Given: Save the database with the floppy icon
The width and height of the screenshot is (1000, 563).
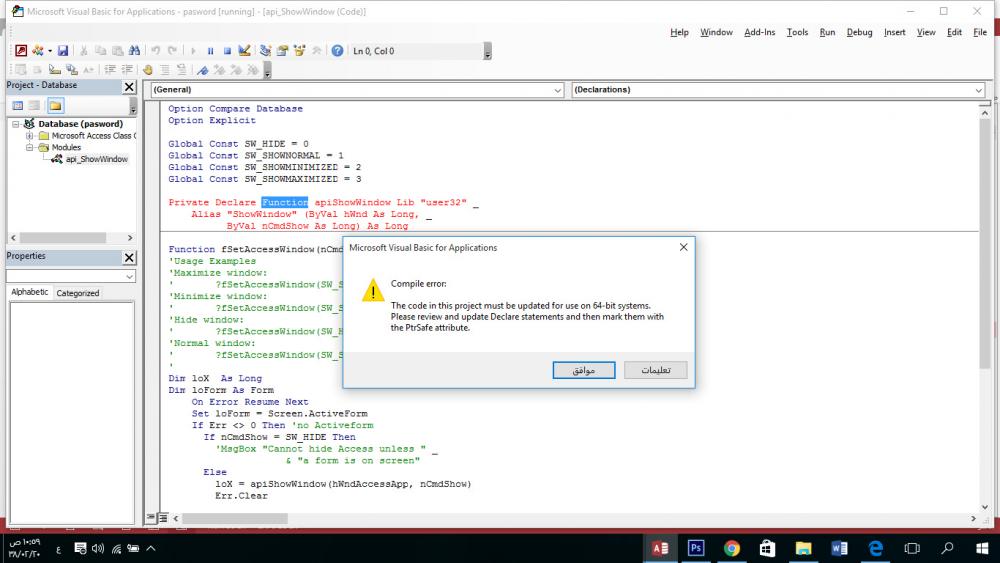Looking at the screenshot, I should click(62, 50).
